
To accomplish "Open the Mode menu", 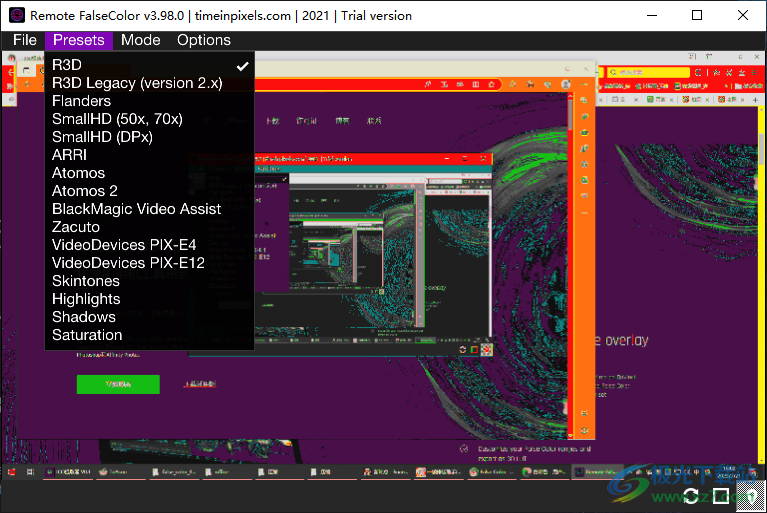I will pos(140,40).
